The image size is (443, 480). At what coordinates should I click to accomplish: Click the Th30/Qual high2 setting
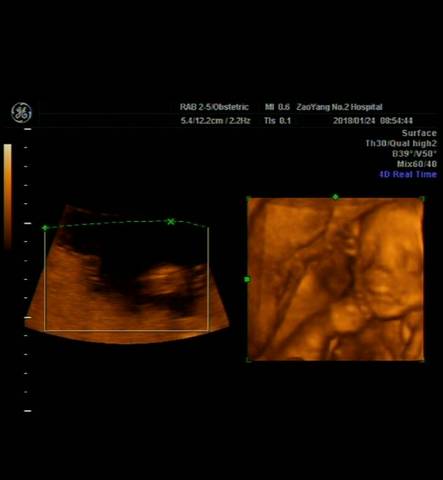401,143
